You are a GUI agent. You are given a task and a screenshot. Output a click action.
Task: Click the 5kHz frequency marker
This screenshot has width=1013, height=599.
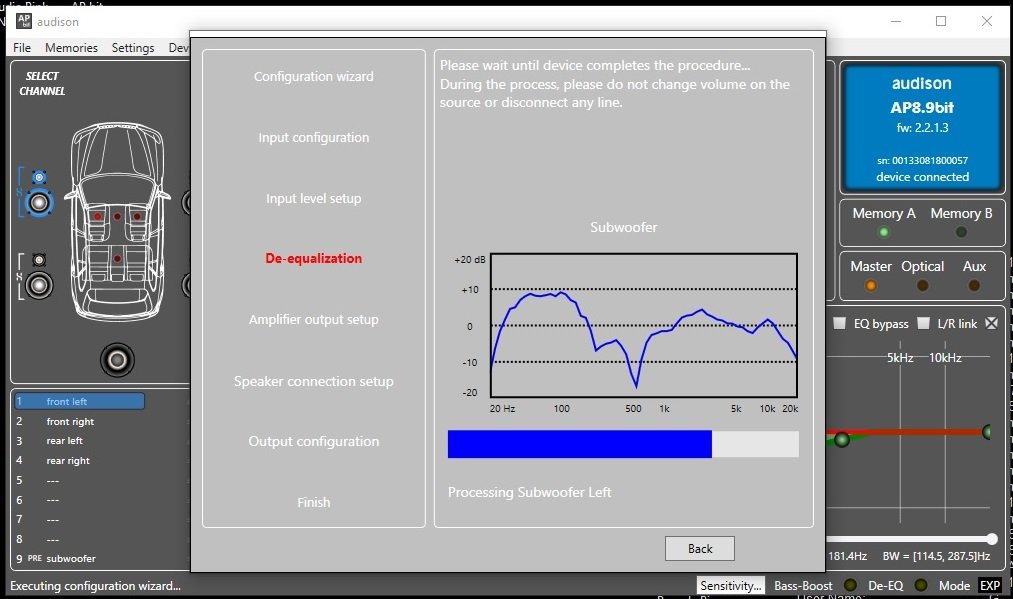tap(900, 357)
